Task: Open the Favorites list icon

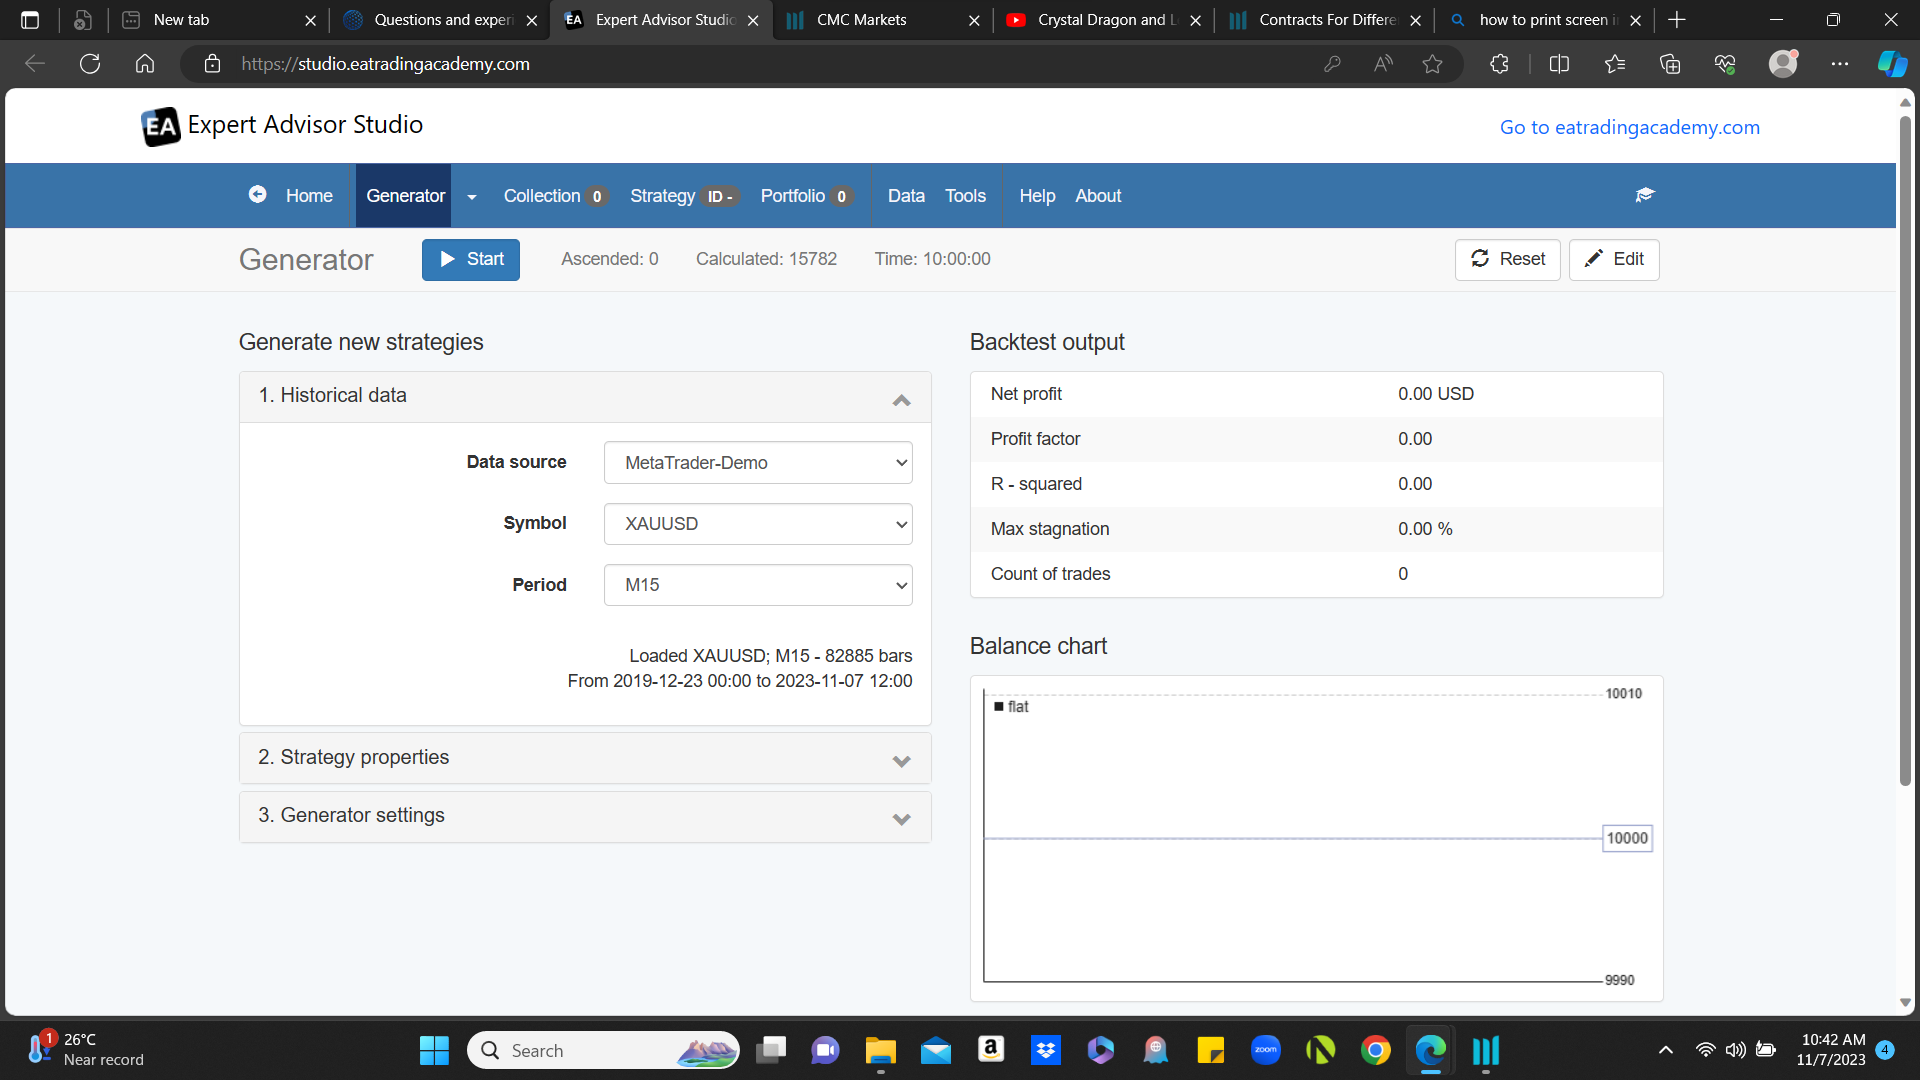Action: pyautogui.click(x=1614, y=64)
